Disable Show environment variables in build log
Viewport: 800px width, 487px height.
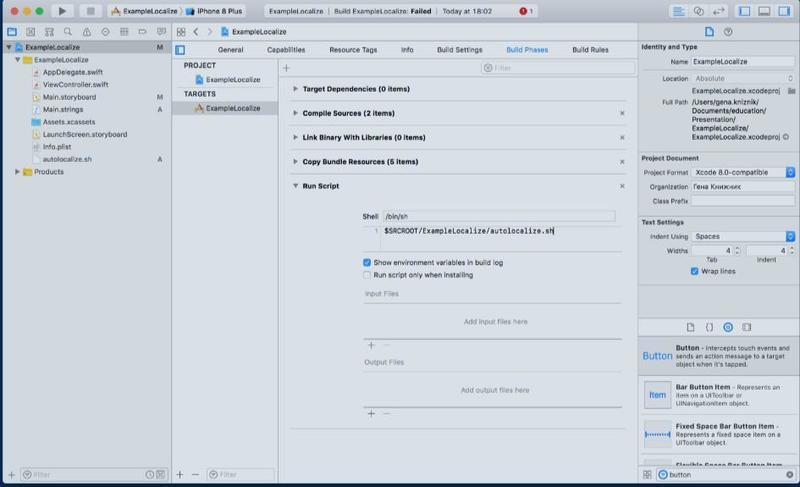(367, 262)
